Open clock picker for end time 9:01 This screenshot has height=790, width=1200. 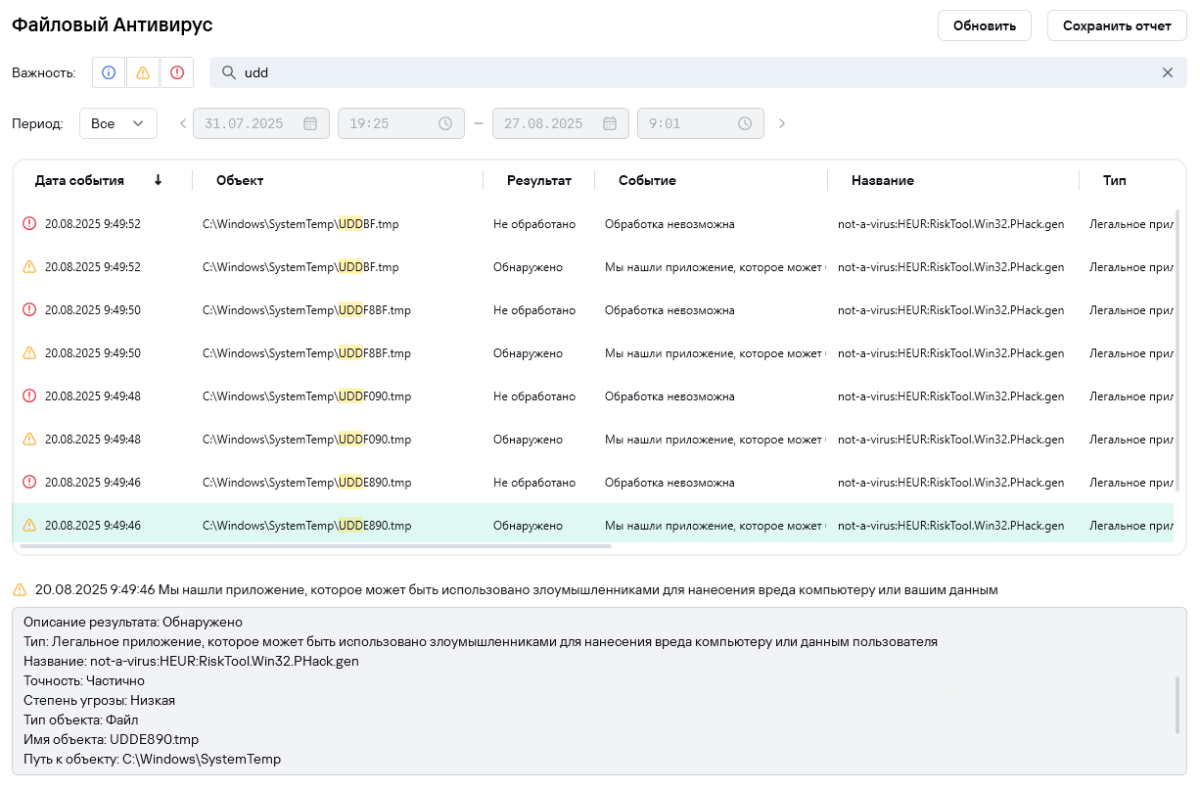click(x=745, y=124)
